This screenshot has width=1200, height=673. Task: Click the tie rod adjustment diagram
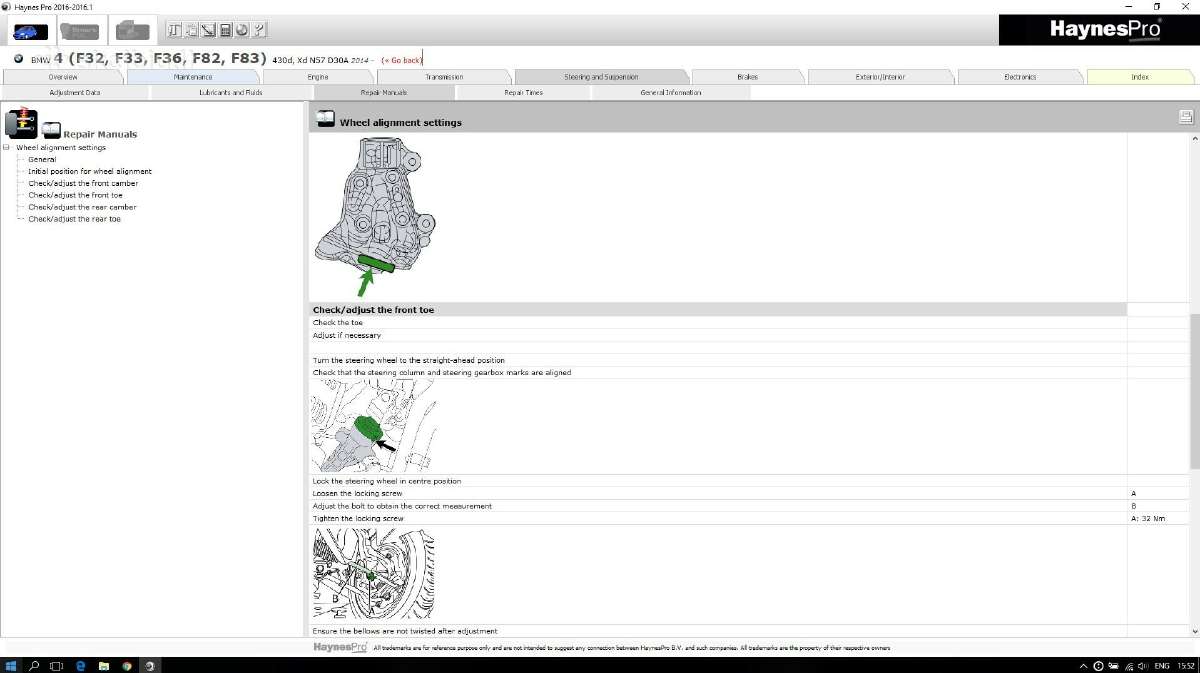tap(373, 574)
